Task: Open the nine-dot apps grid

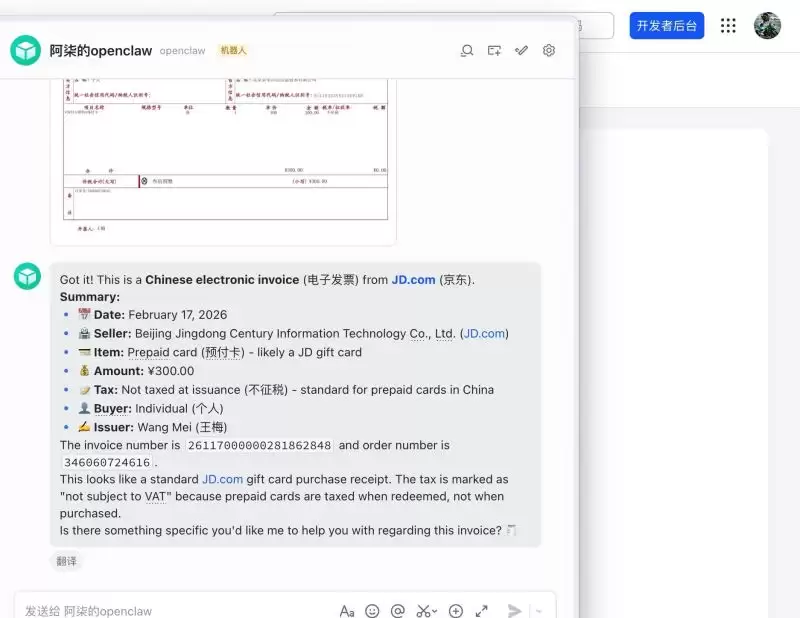Action: click(x=728, y=26)
